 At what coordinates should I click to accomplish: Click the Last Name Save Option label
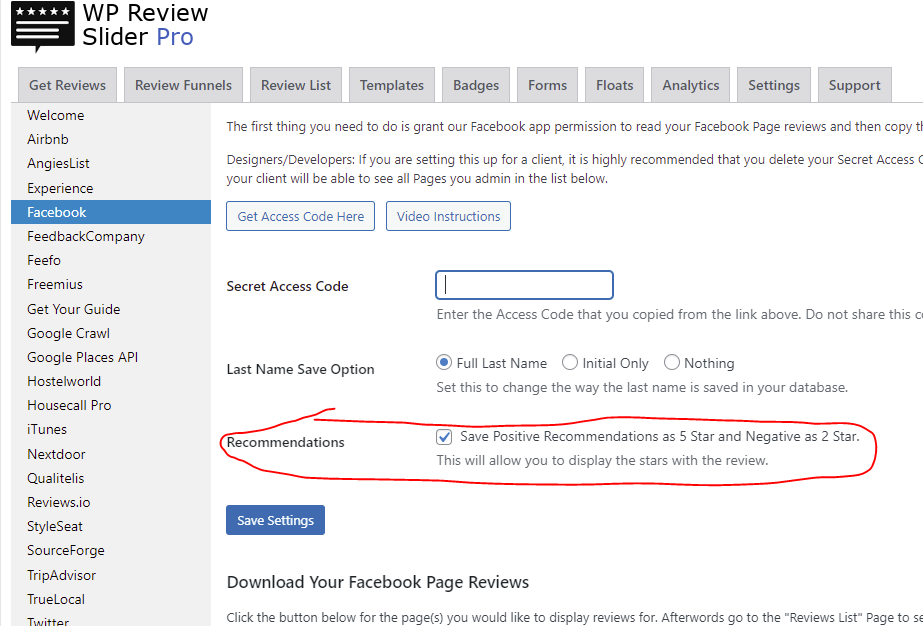pyautogui.click(x=300, y=369)
